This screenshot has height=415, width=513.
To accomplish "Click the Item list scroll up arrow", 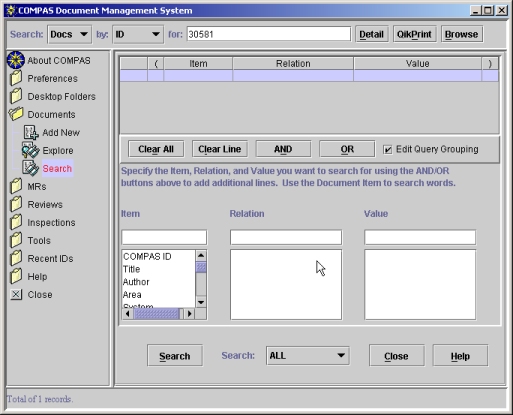I will (201, 256).
